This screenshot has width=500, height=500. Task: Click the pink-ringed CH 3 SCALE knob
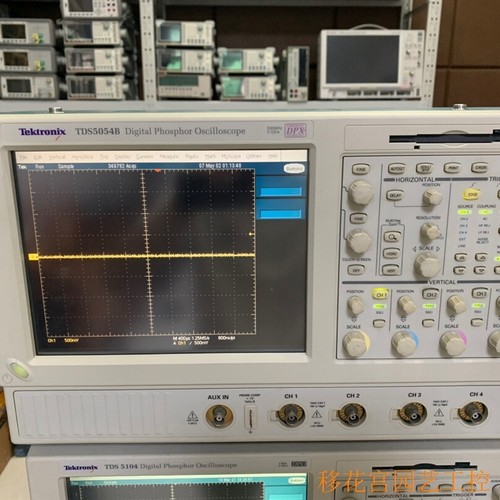point(453,342)
